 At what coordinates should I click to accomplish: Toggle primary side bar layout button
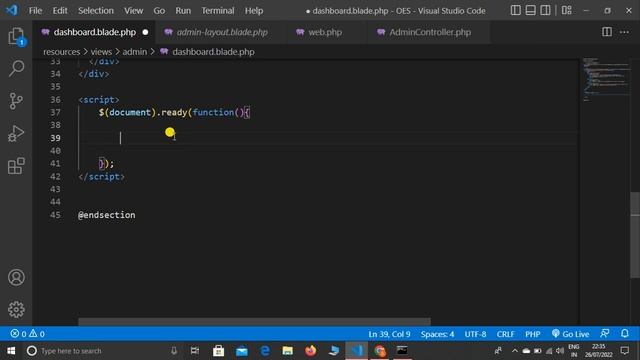click(x=516, y=11)
